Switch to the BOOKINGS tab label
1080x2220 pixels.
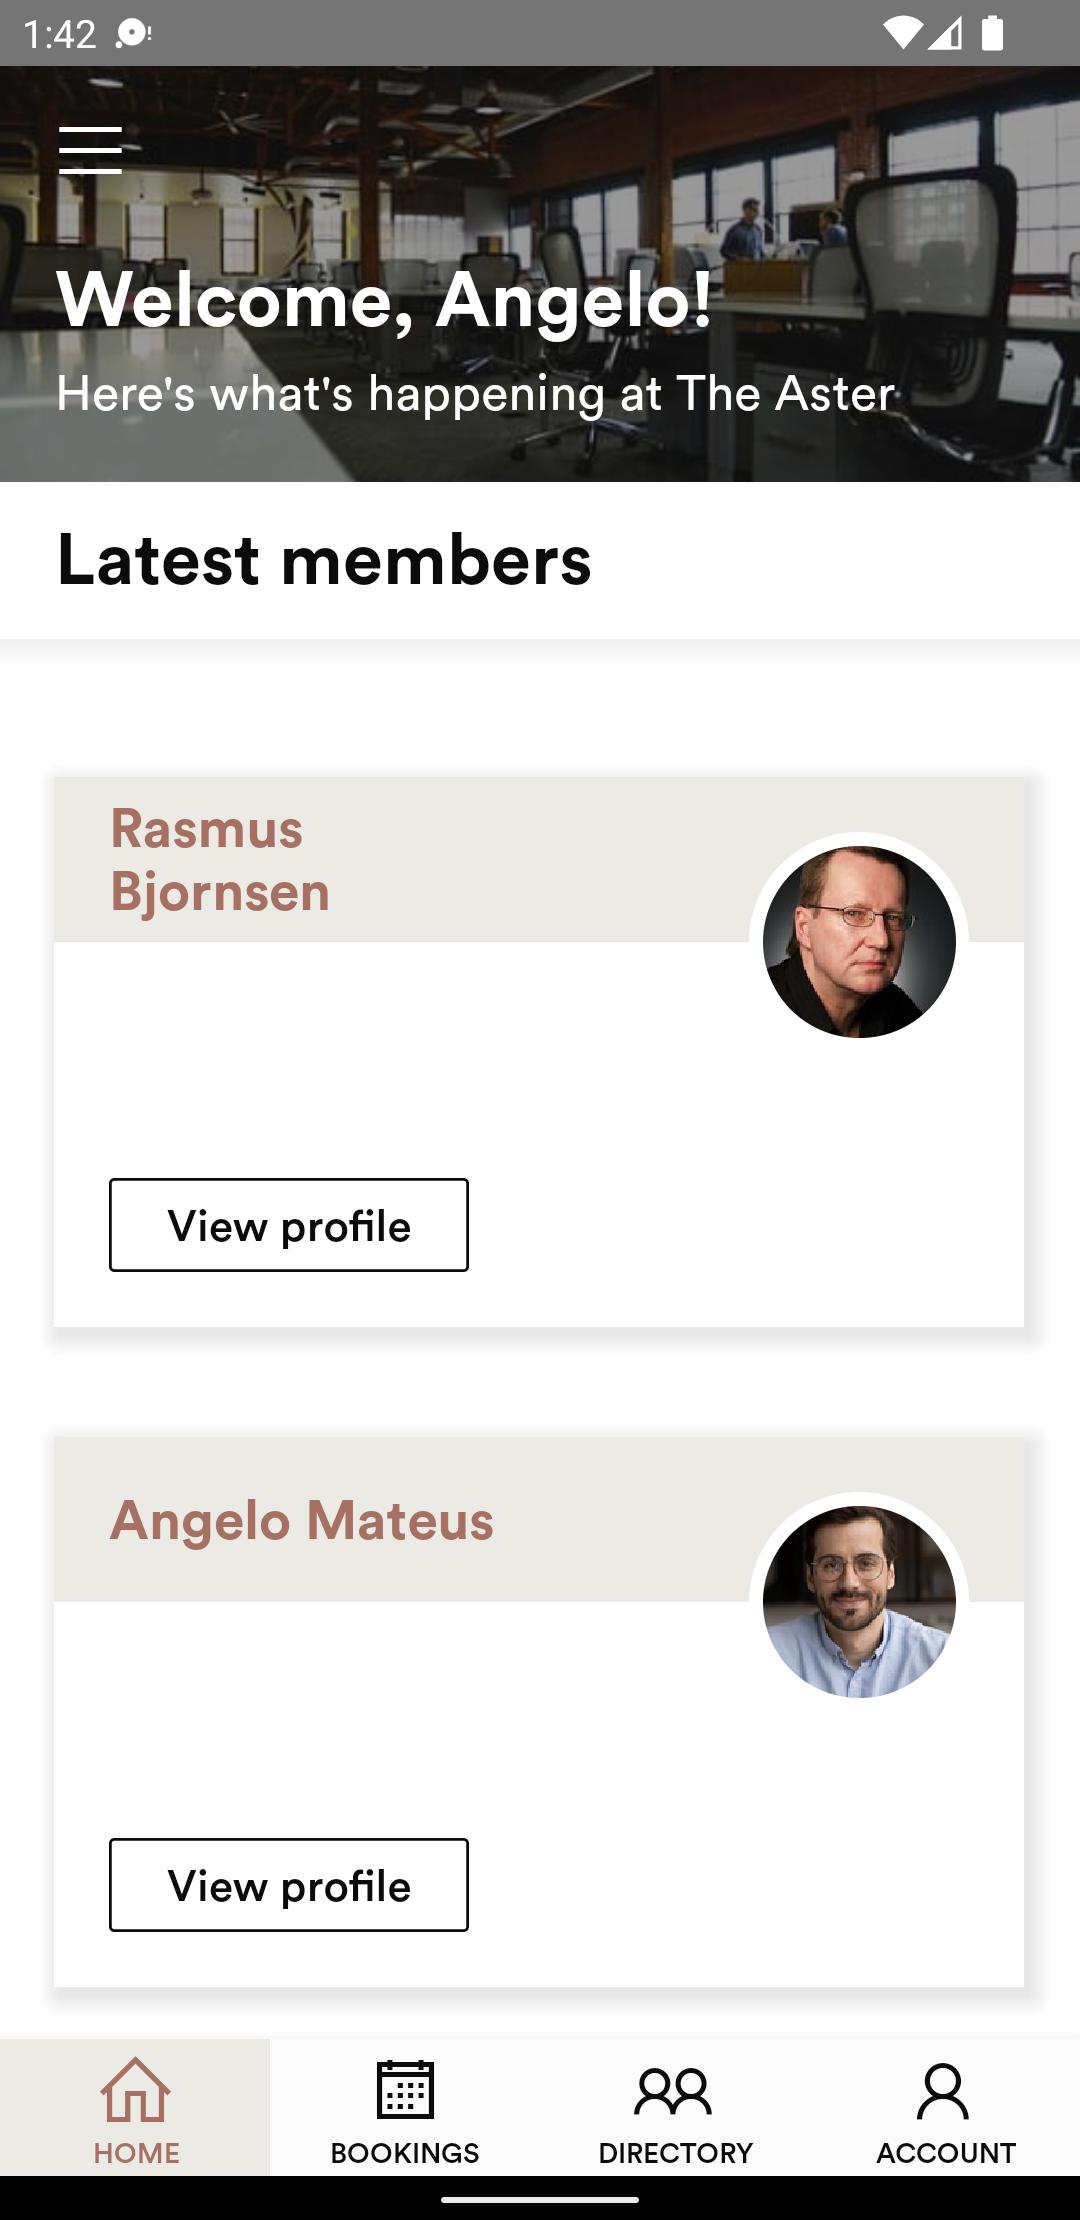click(x=405, y=2153)
